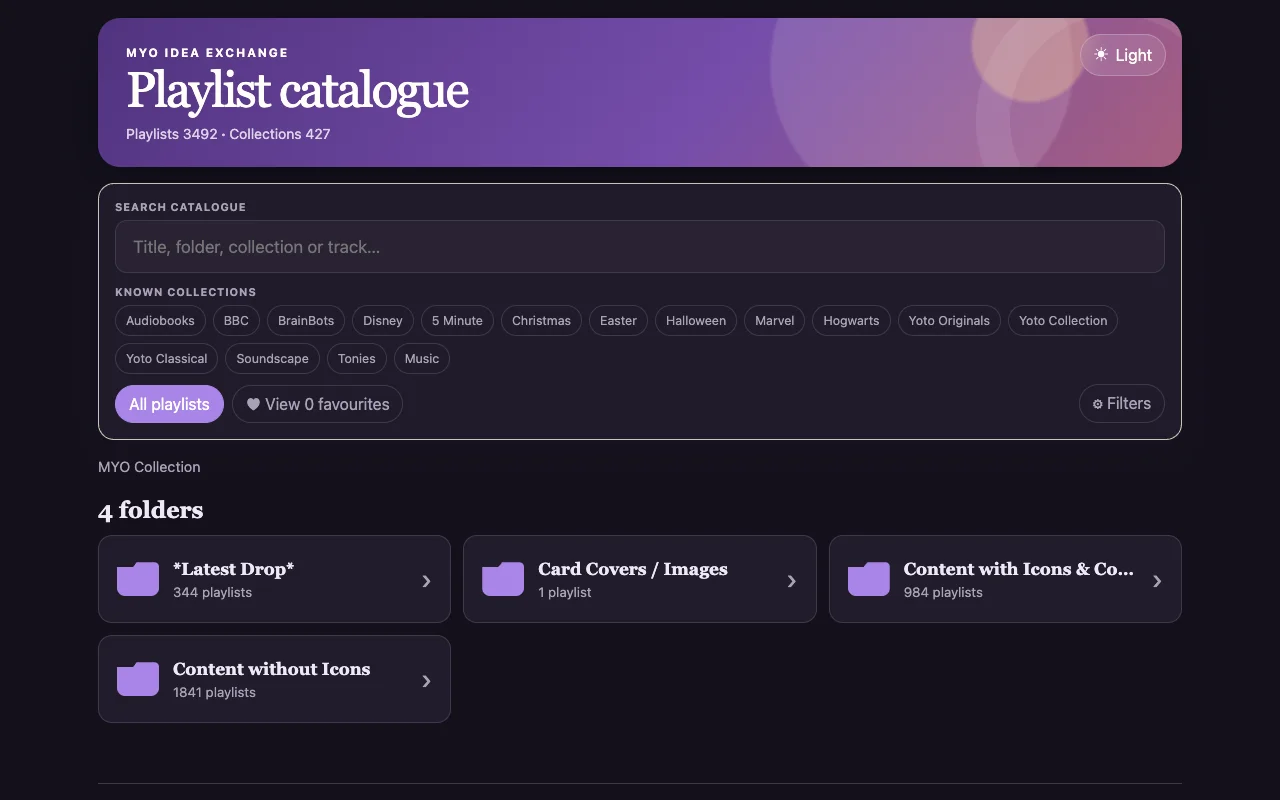Viewport: 1280px width, 800px height.
Task: Select the All playlists tab
Action: pyautogui.click(x=169, y=404)
